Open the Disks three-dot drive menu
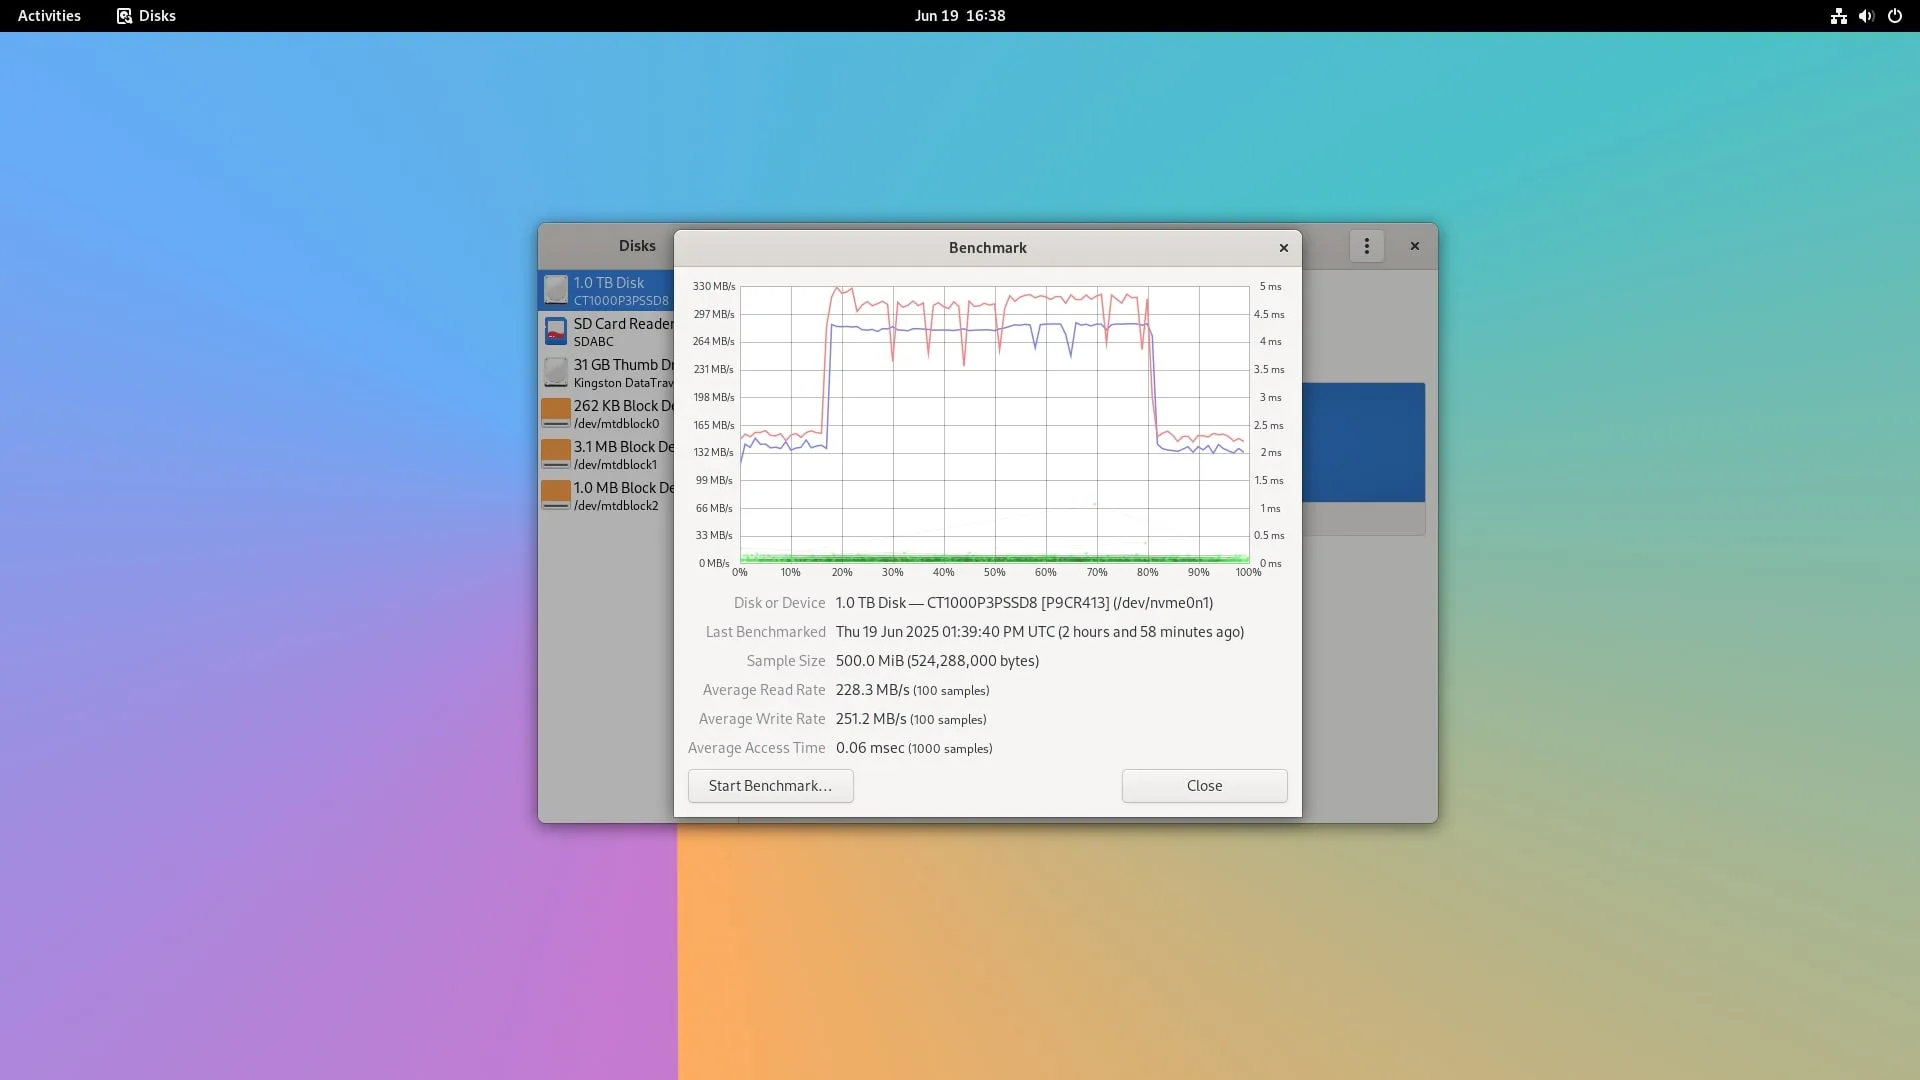The image size is (1920, 1080). pos(1366,246)
